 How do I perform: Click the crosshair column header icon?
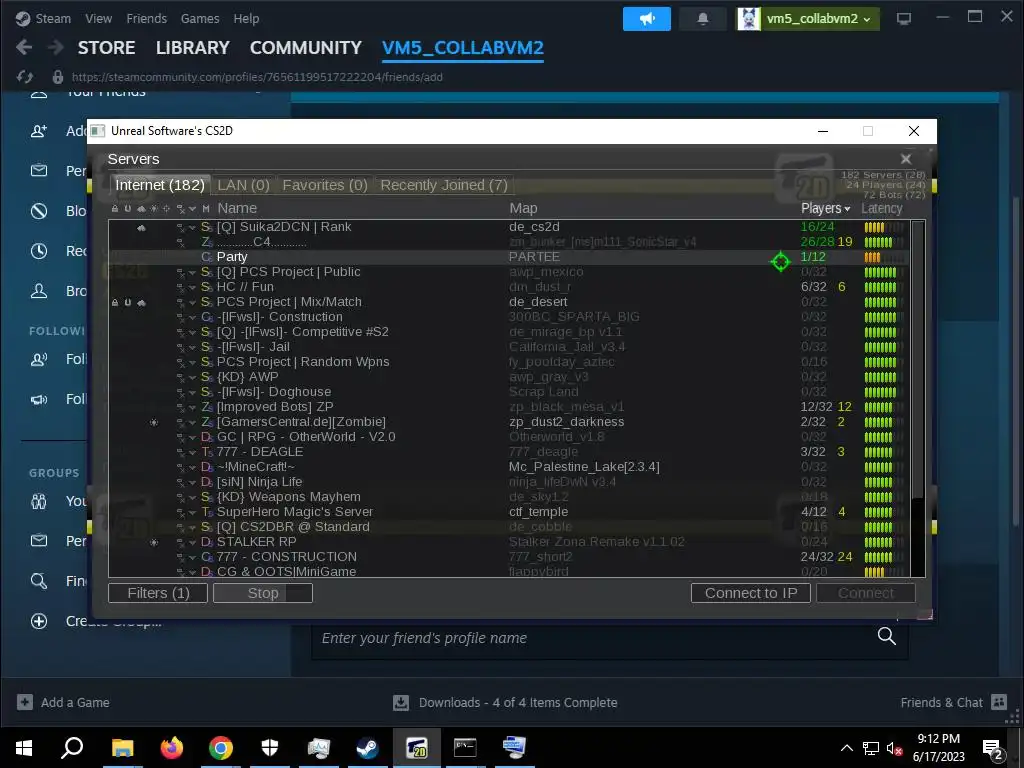click(x=167, y=209)
